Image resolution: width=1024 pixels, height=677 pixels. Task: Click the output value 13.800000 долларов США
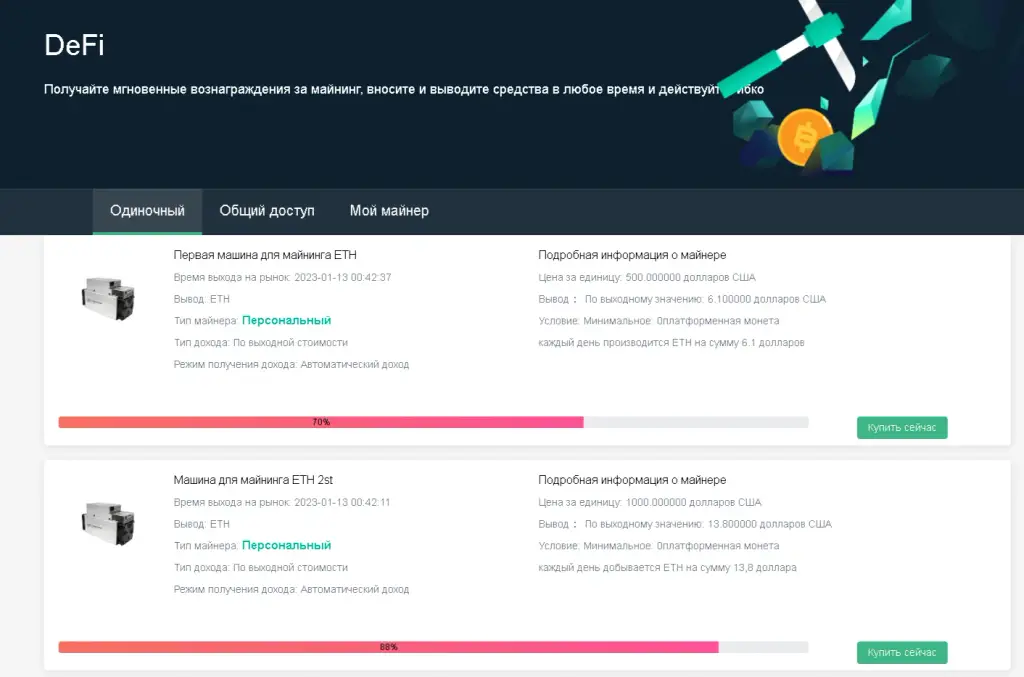click(x=769, y=524)
